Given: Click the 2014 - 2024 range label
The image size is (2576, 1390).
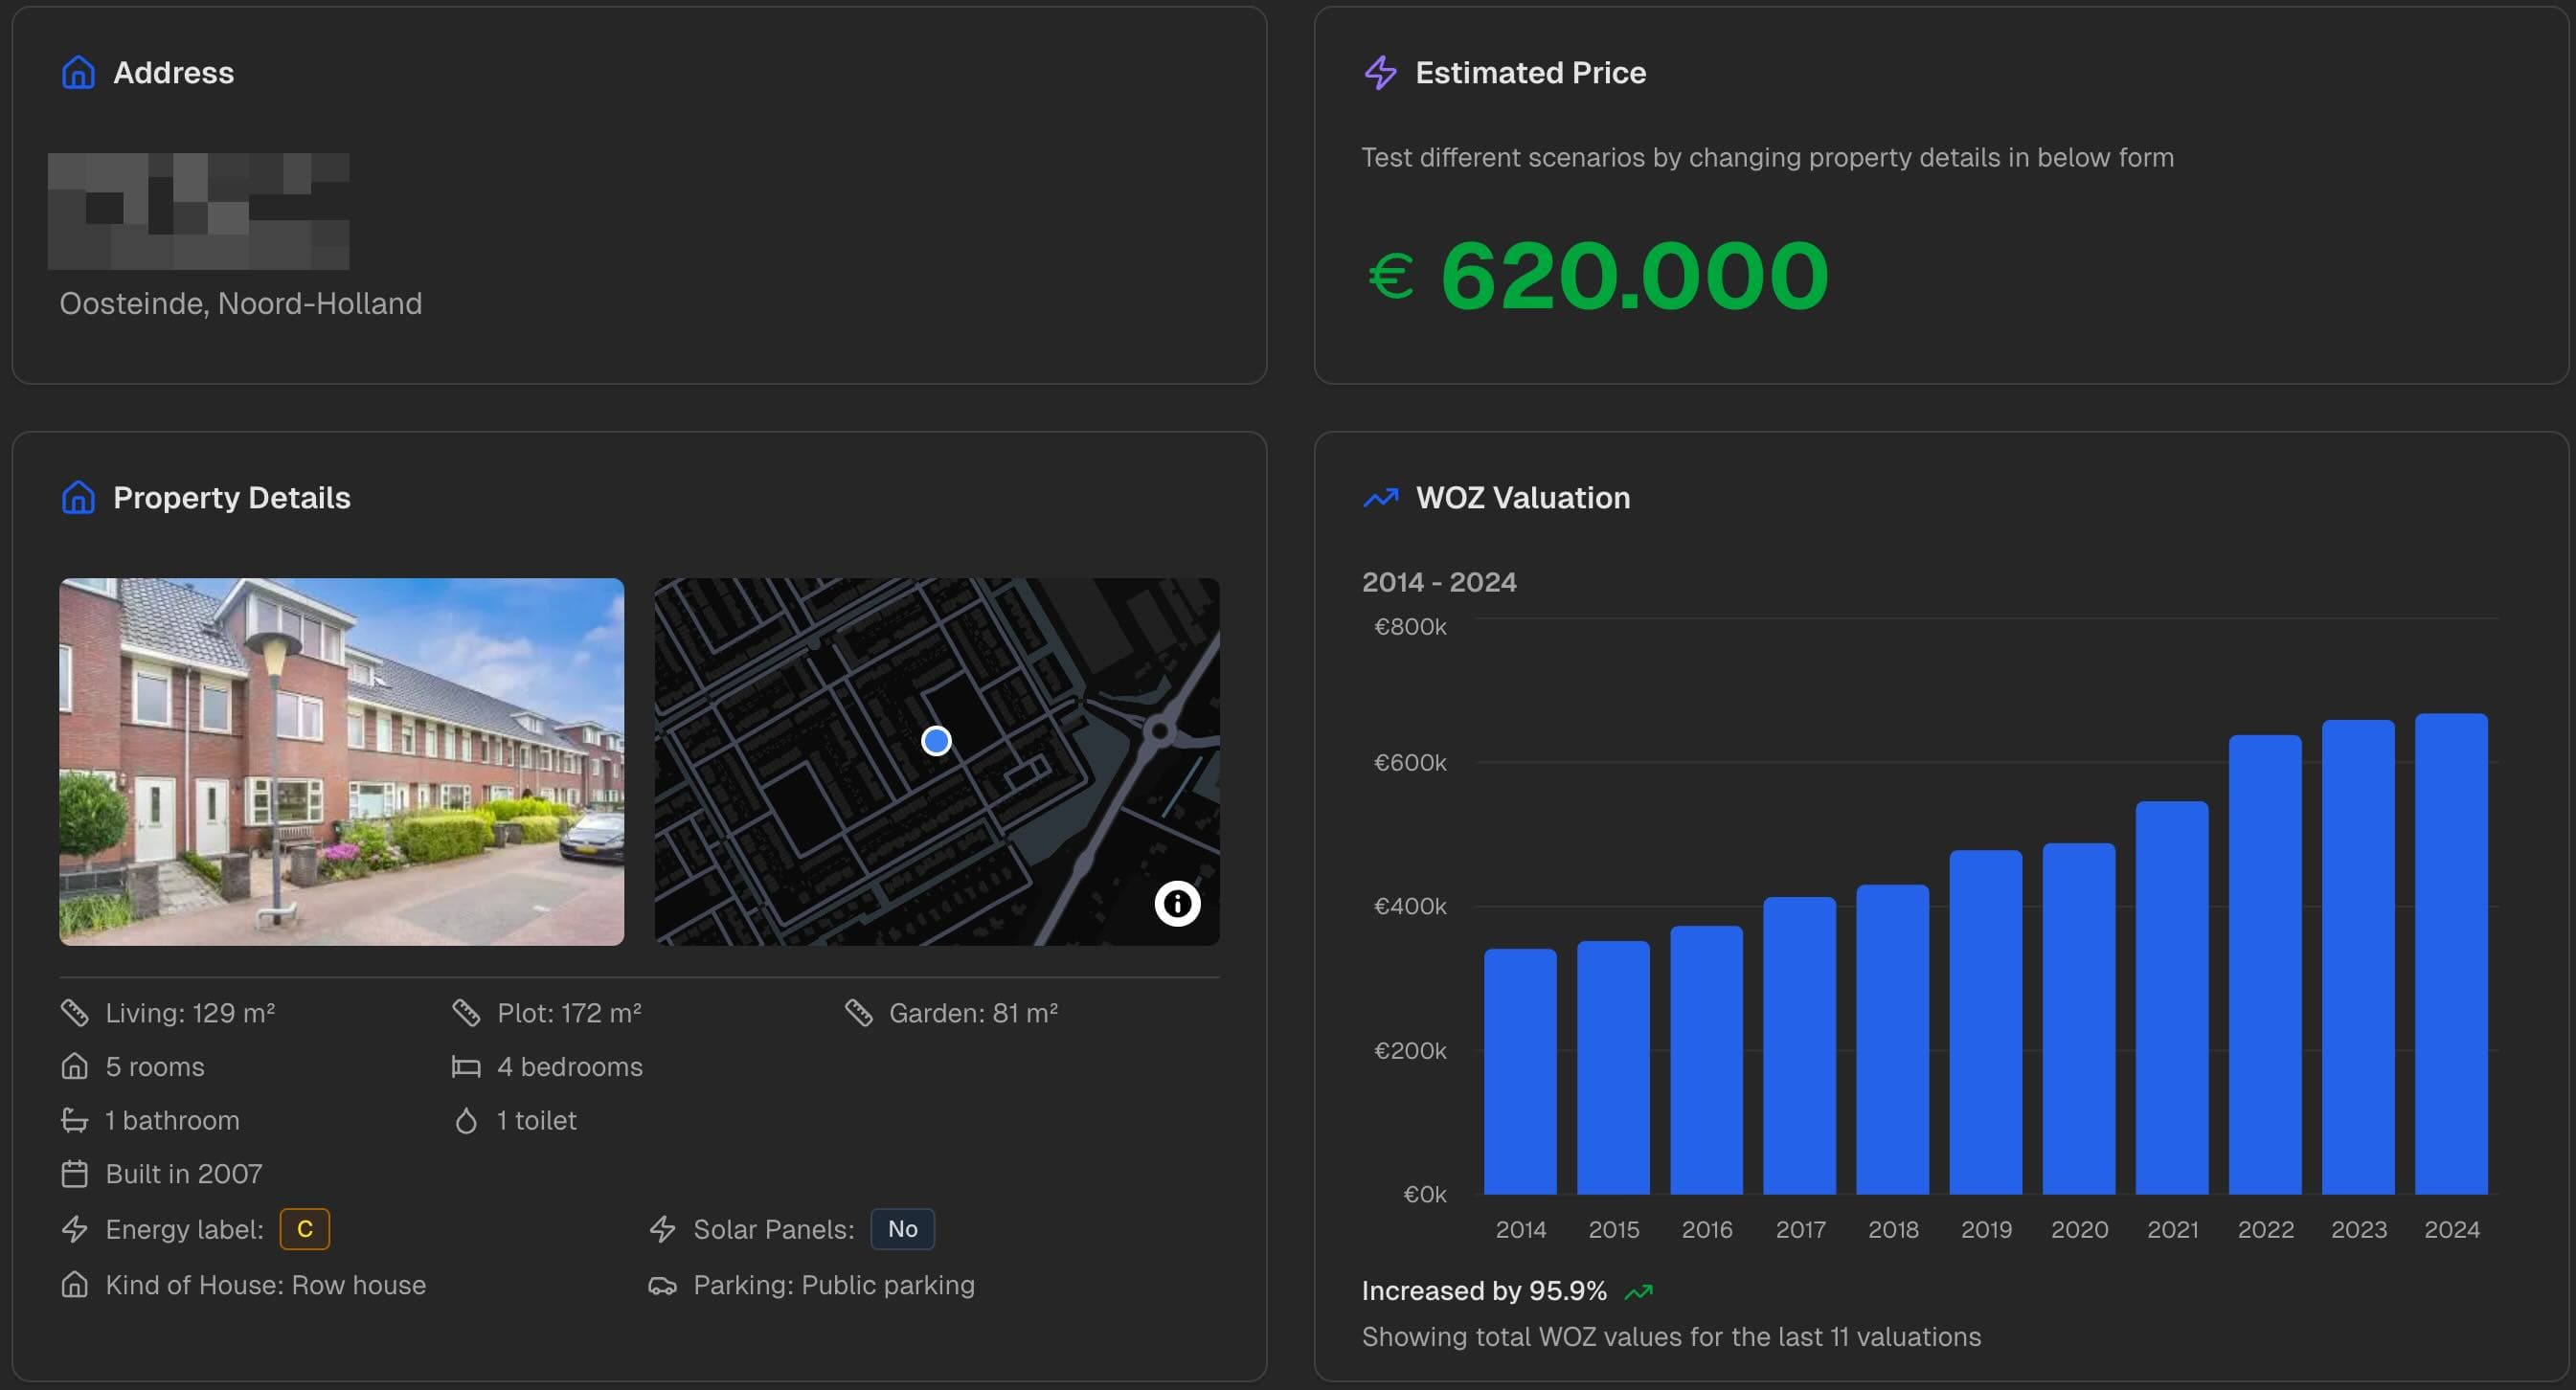Looking at the screenshot, I should click(1439, 581).
